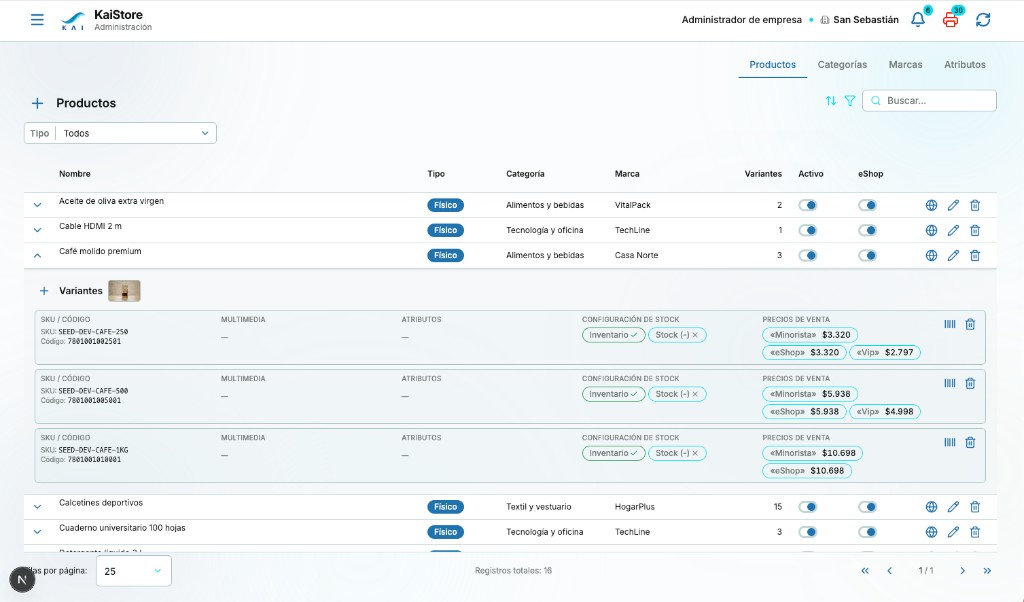The width and height of the screenshot is (1024, 602).
Task: Open the notifications bell
Action: tap(918, 20)
